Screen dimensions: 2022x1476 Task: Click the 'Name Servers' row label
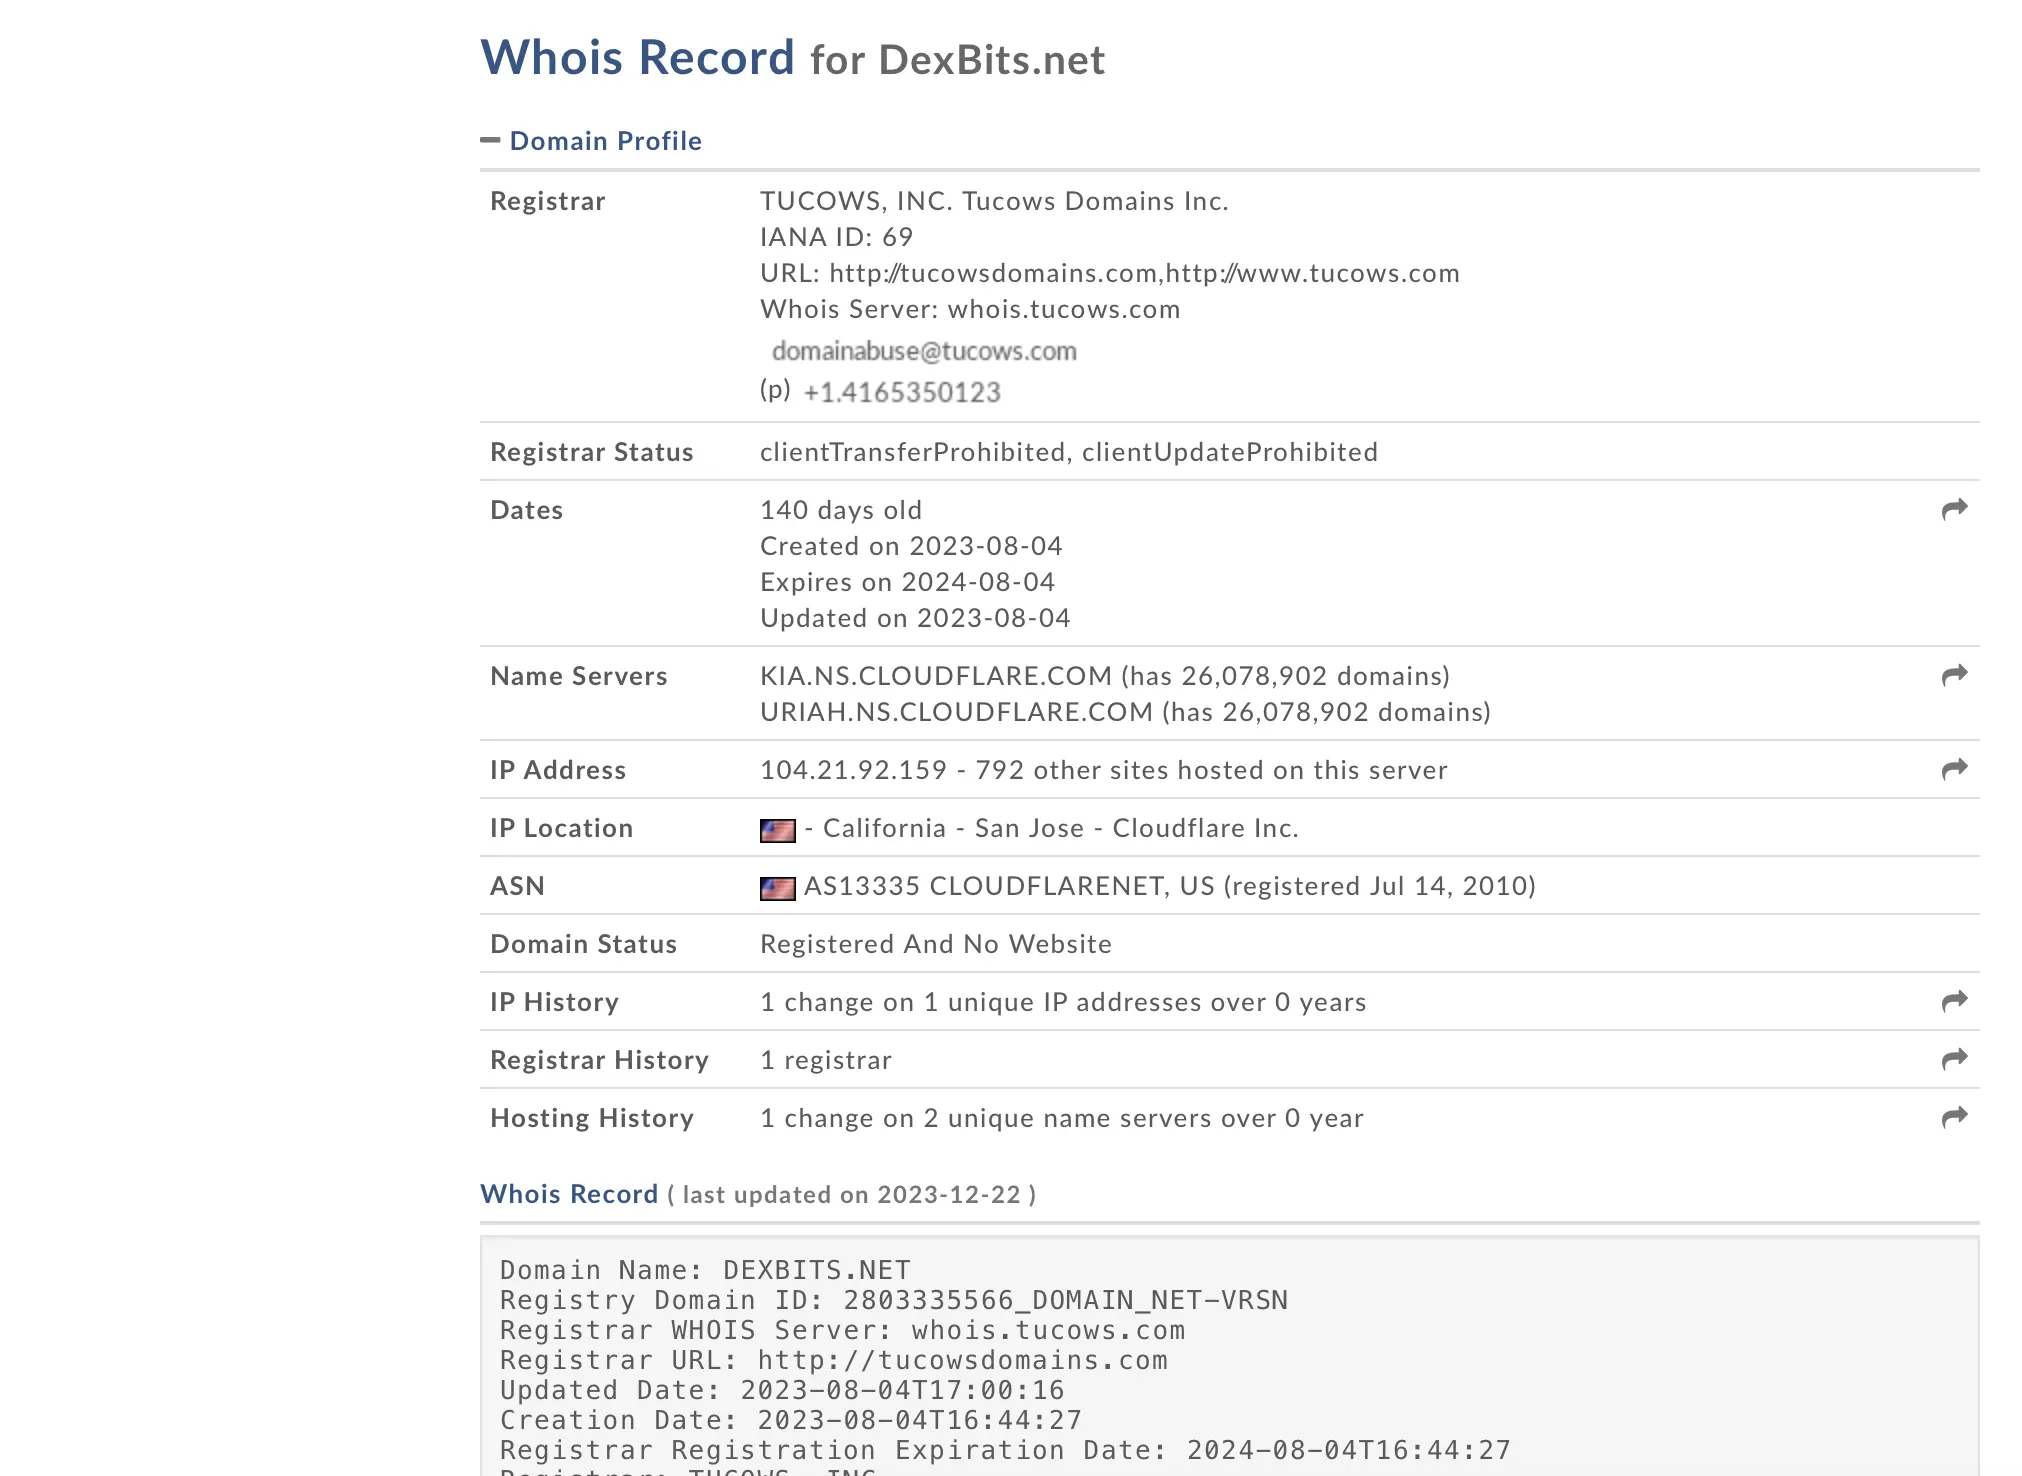coord(579,676)
